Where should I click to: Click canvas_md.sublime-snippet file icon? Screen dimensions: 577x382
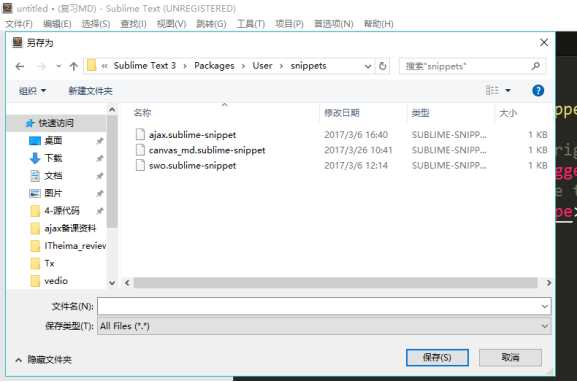click(x=140, y=150)
